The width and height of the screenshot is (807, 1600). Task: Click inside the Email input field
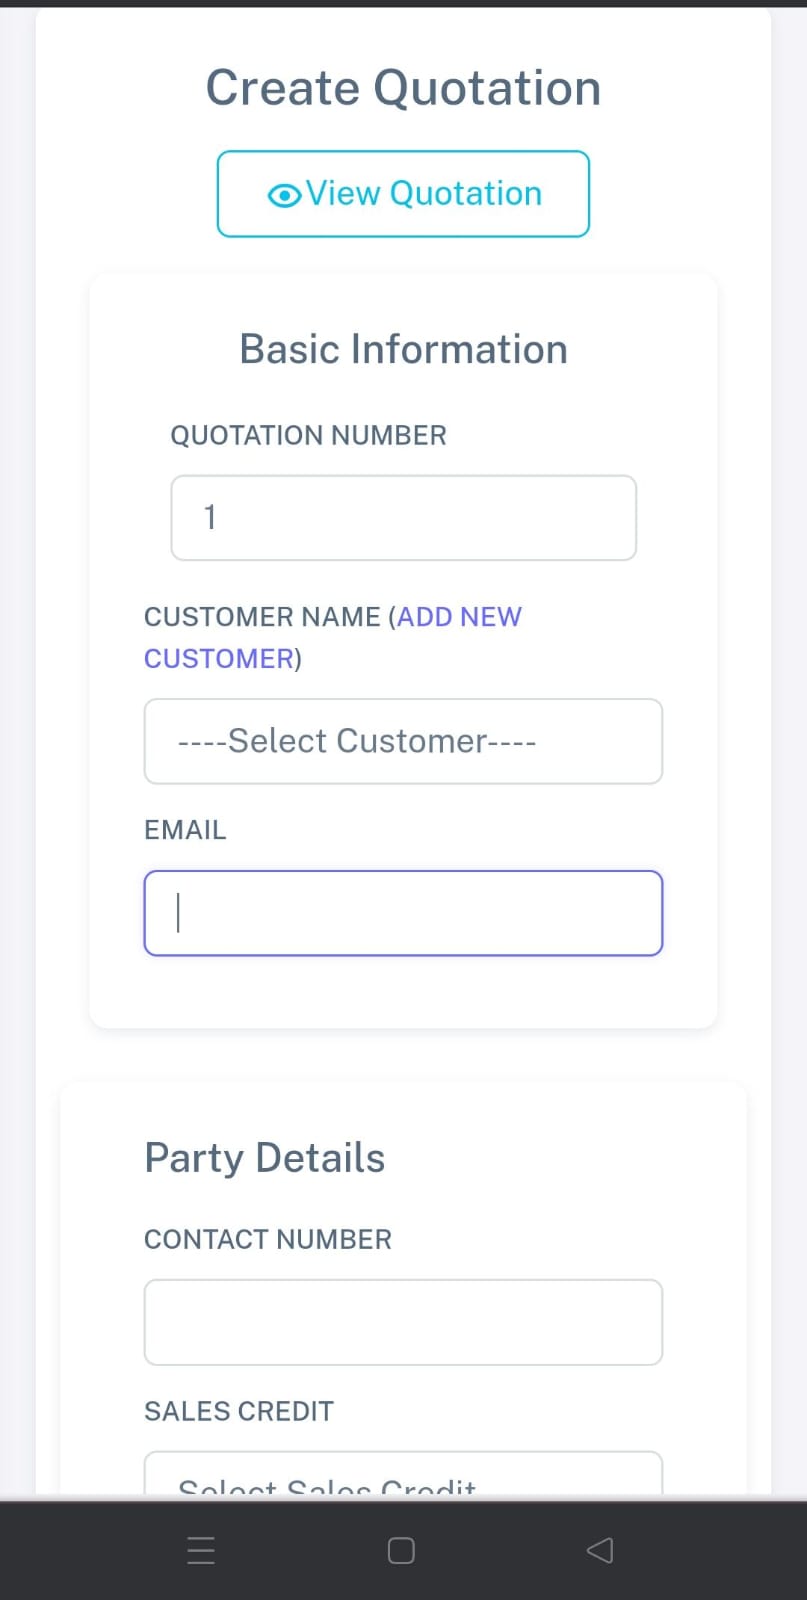403,913
